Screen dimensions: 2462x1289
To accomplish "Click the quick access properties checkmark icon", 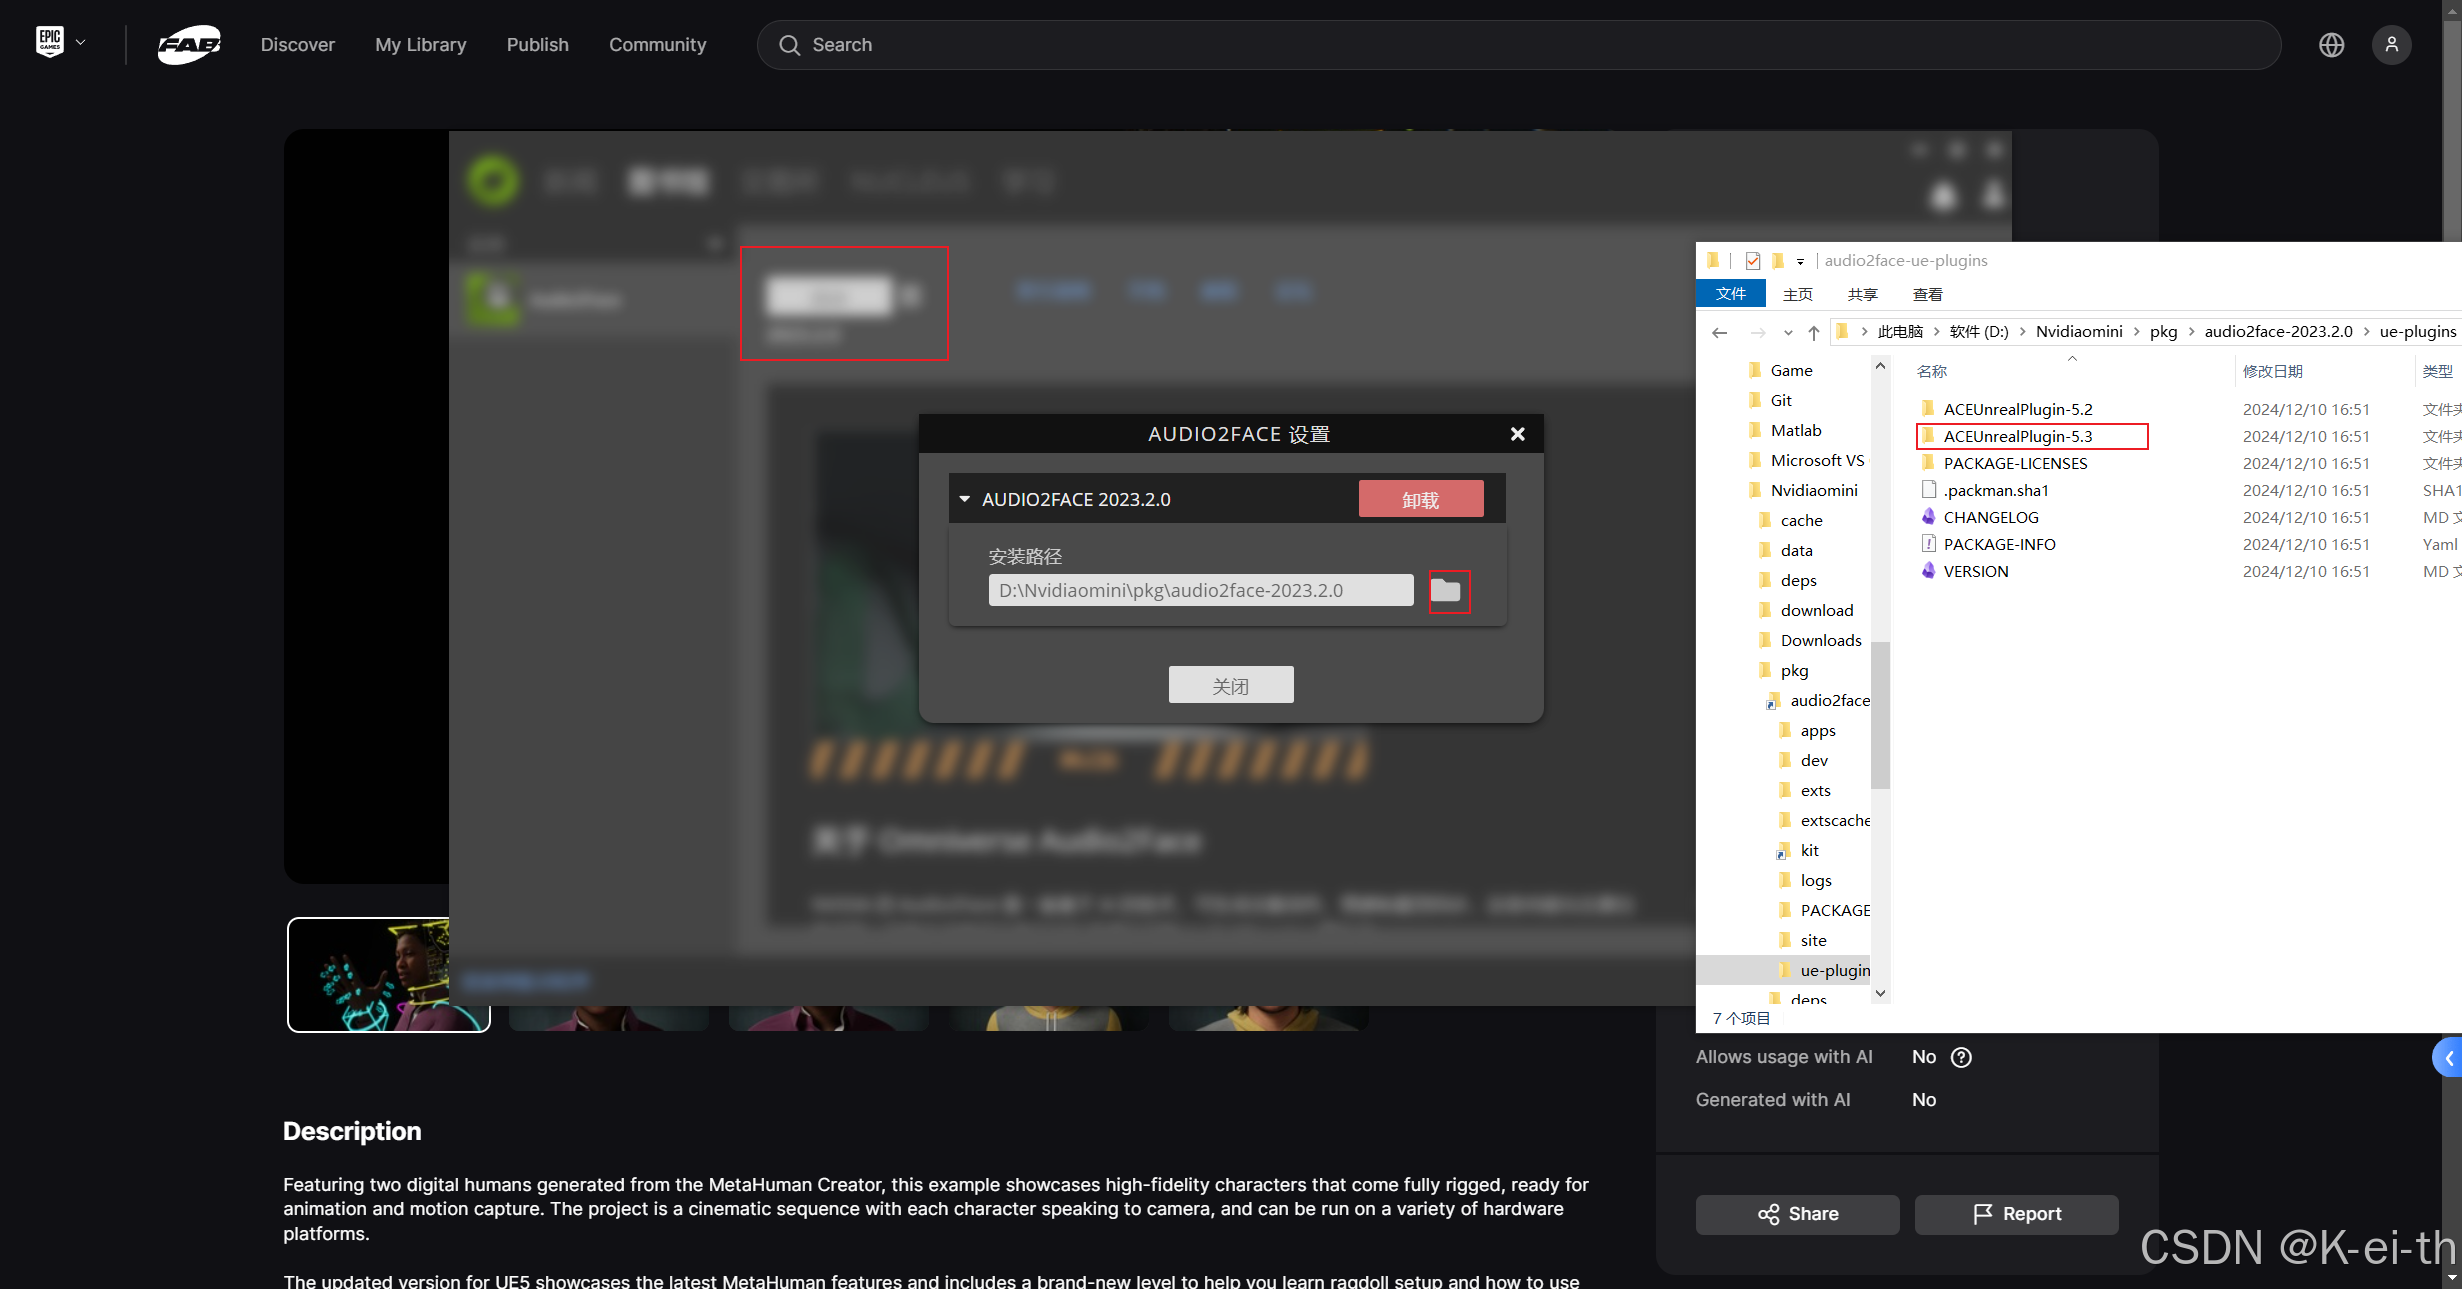I will [x=1752, y=260].
